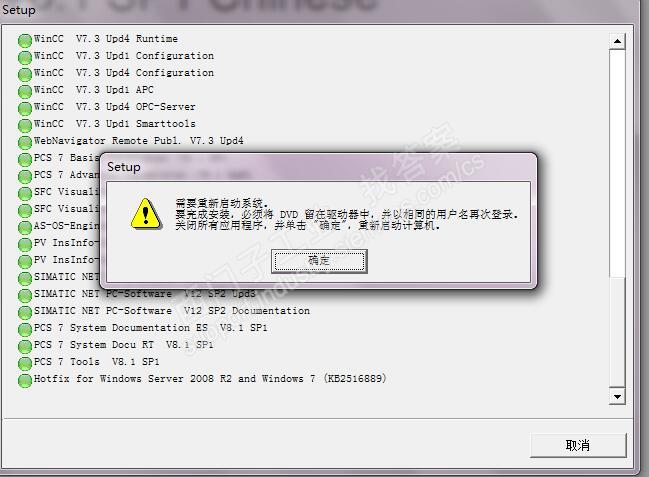Select 'PCS 7 System Documentation ES V8.1 SP1'

[x=151, y=328]
